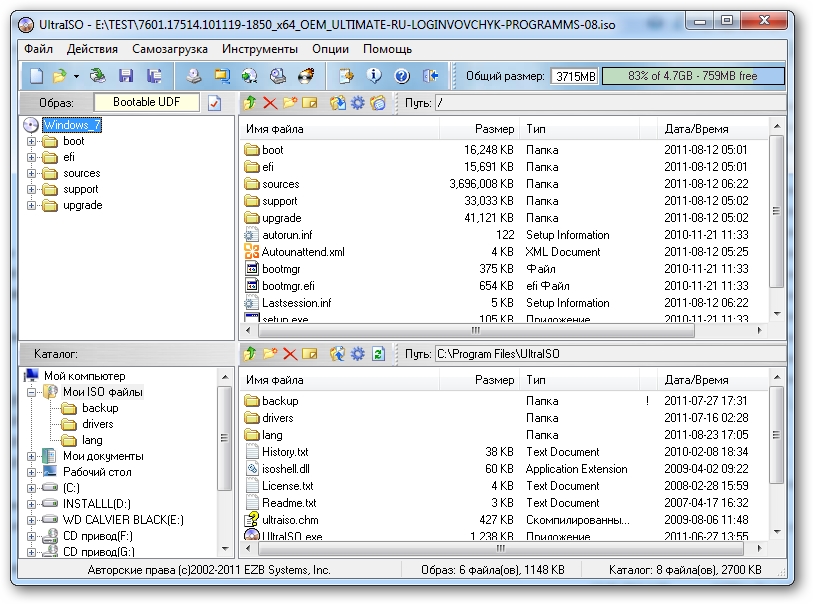This screenshot has height=604, width=813.
Task: Click red X delete icon in image pane
Action: pos(270,103)
